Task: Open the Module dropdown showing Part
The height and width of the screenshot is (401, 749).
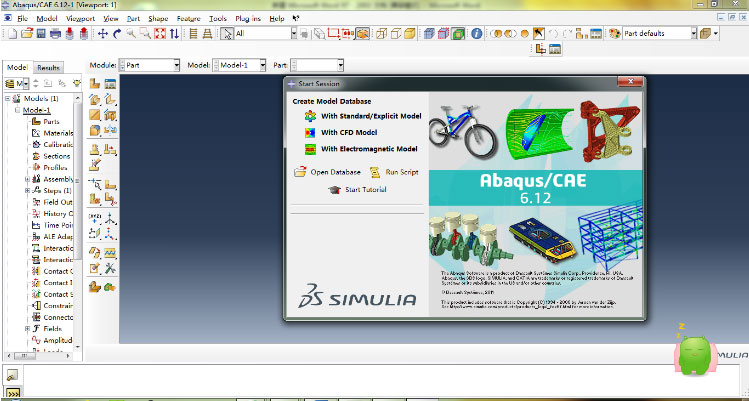Action: 149,65
